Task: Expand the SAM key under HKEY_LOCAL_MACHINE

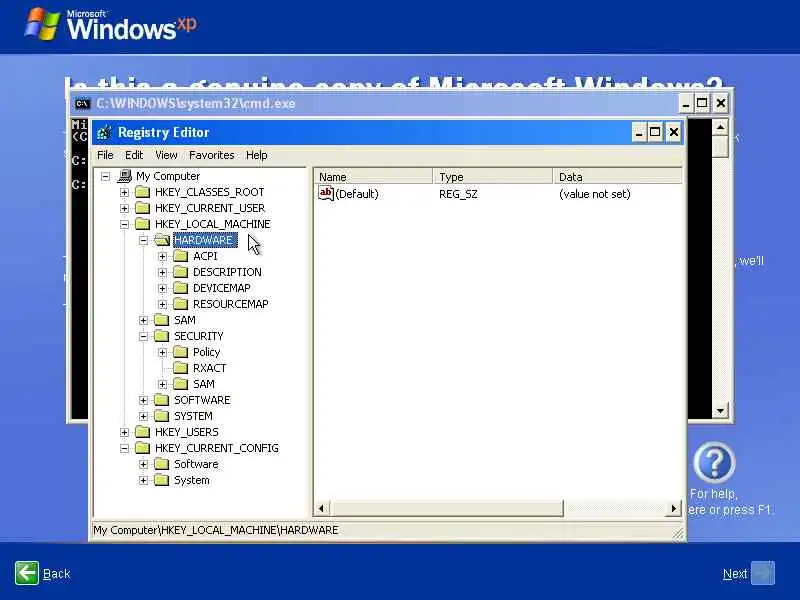Action: coord(143,320)
